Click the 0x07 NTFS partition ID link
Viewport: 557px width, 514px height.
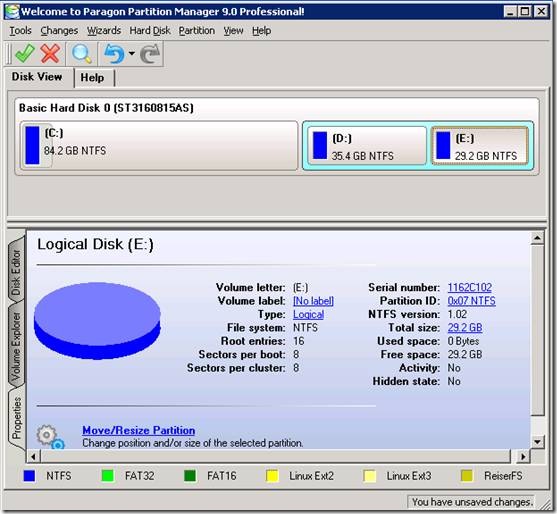pyautogui.click(x=471, y=301)
